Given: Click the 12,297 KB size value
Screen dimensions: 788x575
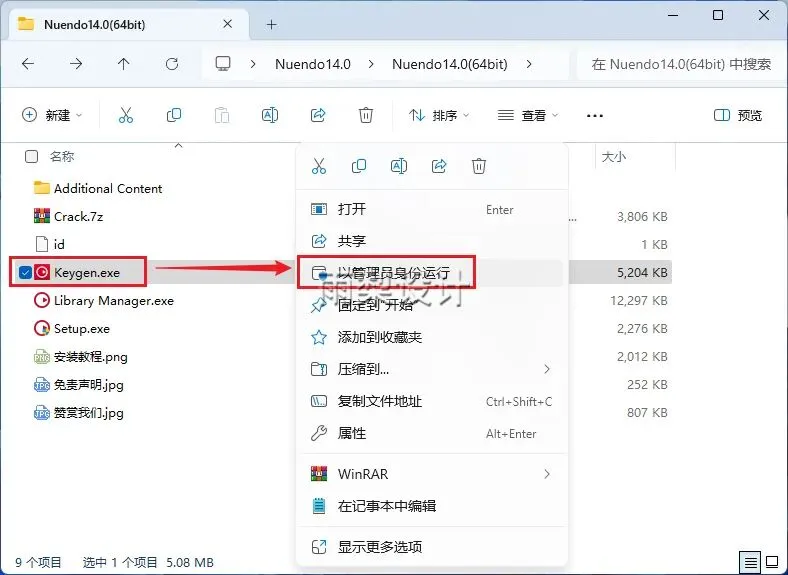Looking at the screenshot, I should coord(638,301).
